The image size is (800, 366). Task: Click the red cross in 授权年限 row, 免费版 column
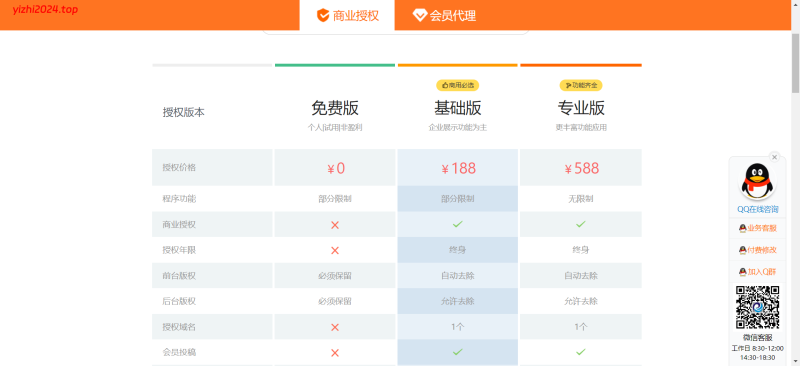coord(335,250)
